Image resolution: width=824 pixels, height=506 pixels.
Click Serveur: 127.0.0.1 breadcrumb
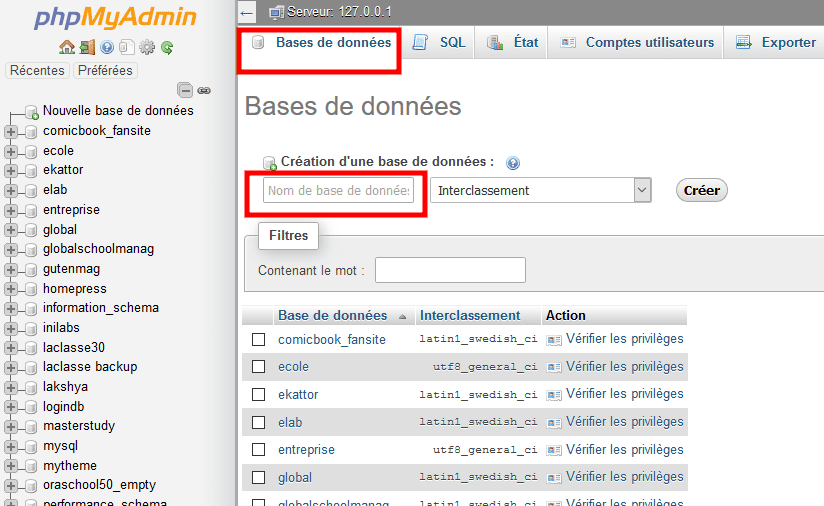pos(339,12)
